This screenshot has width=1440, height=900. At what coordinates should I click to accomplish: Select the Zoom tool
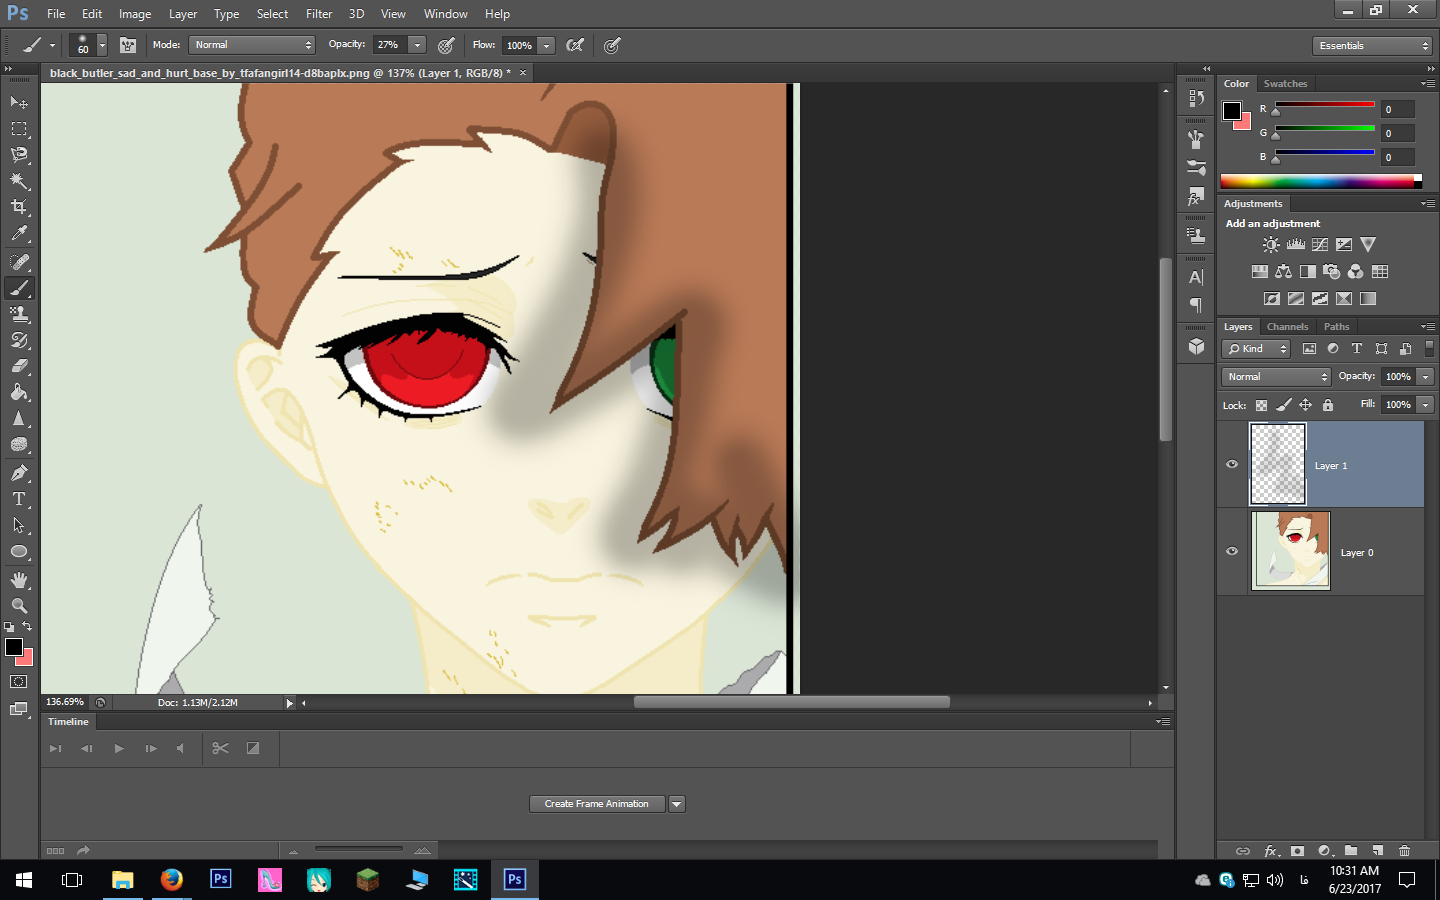(19, 606)
